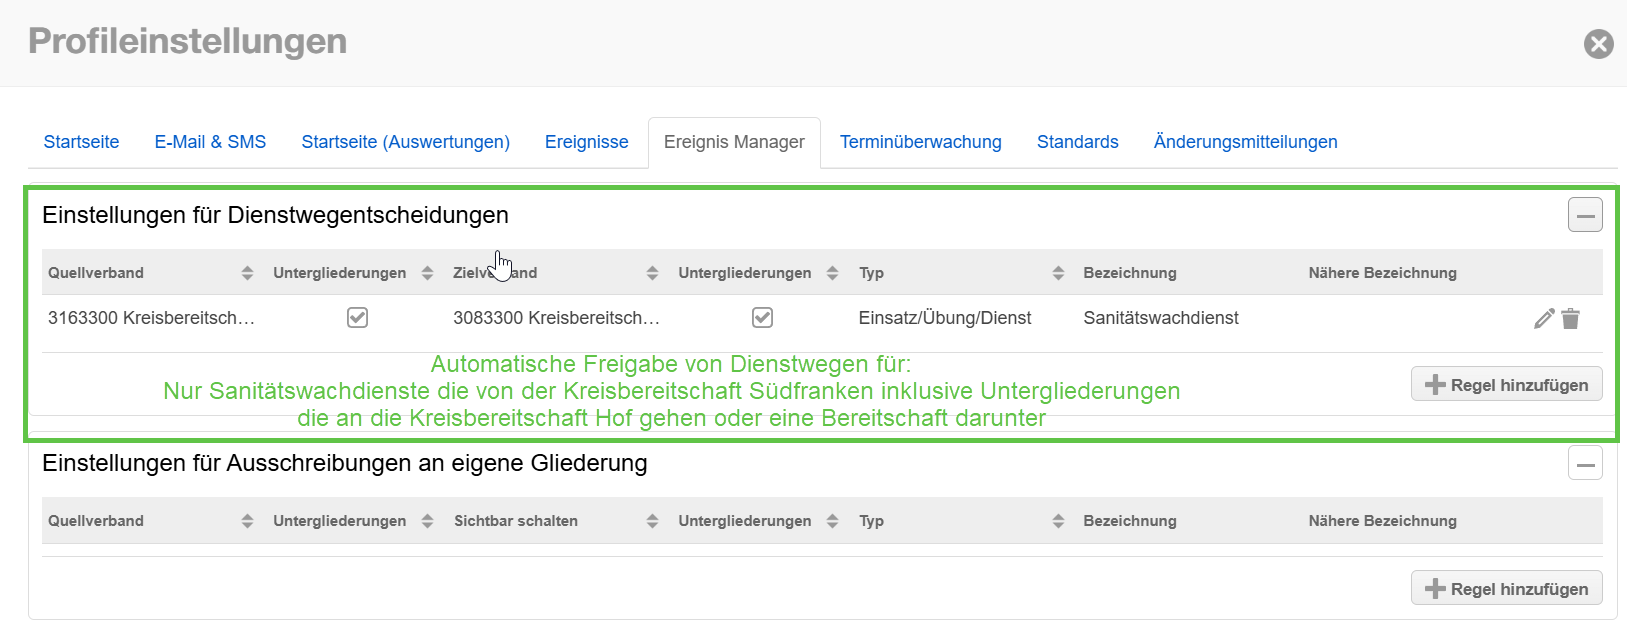Close the Profileinstellungen dialog
Viewport: 1627px width, 639px height.
point(1598,44)
